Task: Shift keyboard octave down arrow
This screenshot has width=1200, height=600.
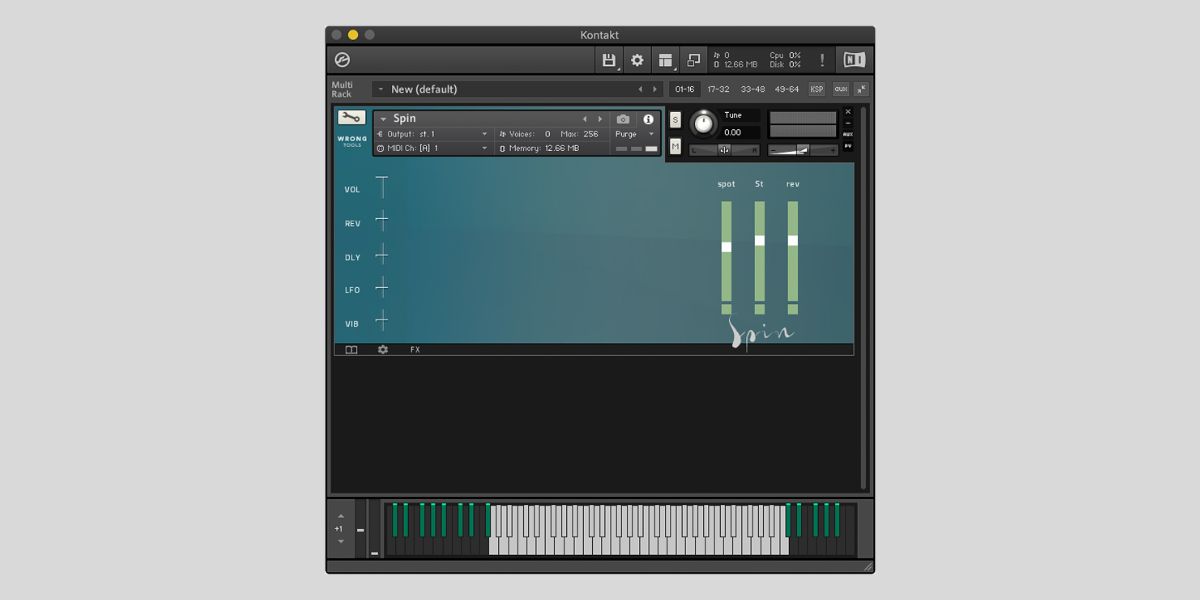Action: coord(340,541)
